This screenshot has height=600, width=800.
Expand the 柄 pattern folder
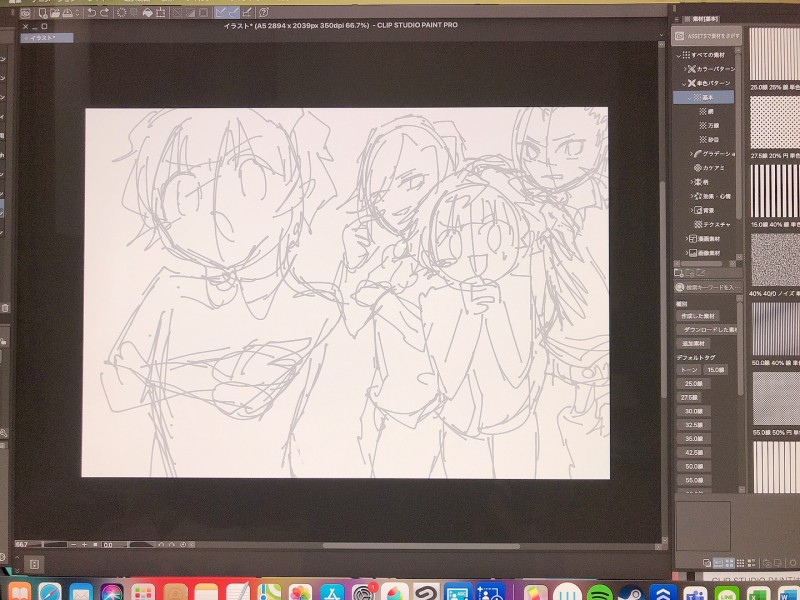691,182
